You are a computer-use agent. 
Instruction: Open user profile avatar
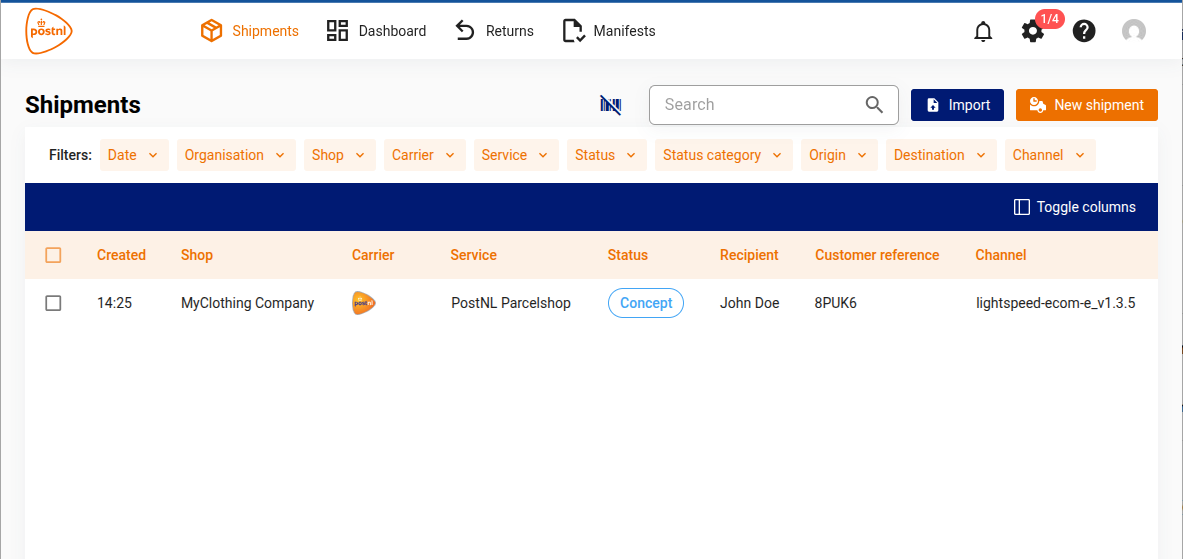[x=1133, y=32]
